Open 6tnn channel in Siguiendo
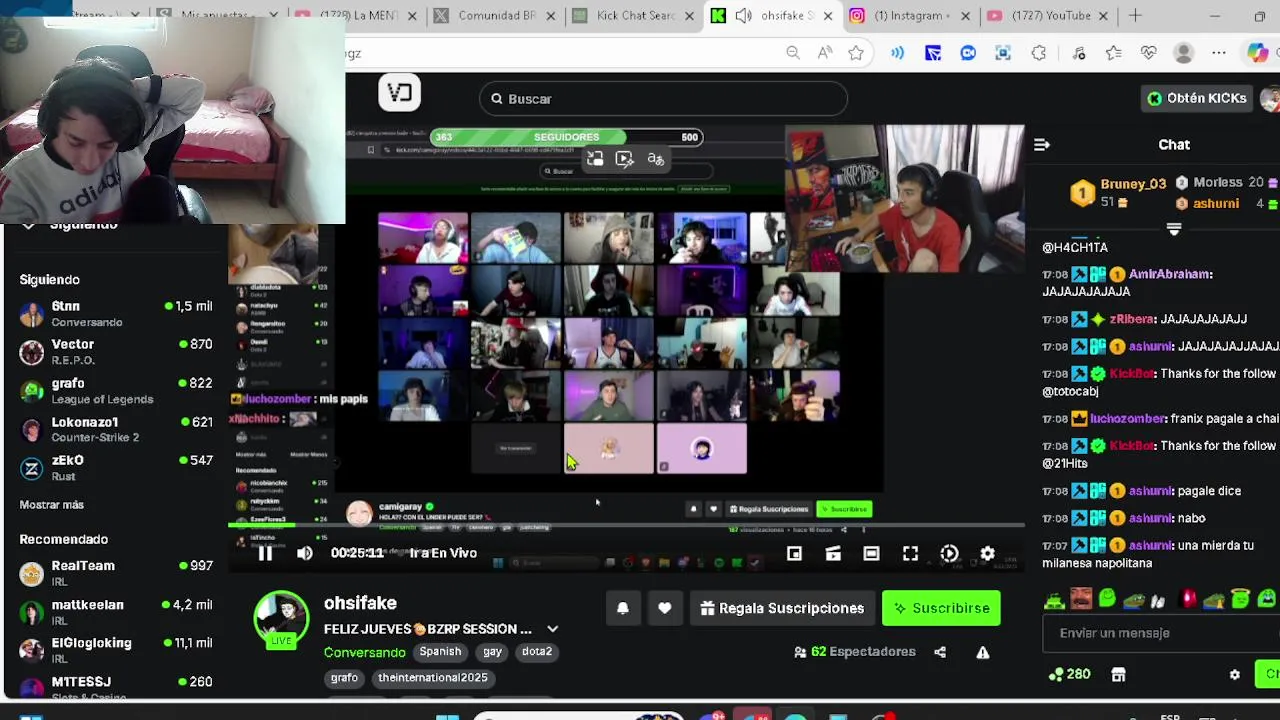The image size is (1280, 720). point(116,313)
